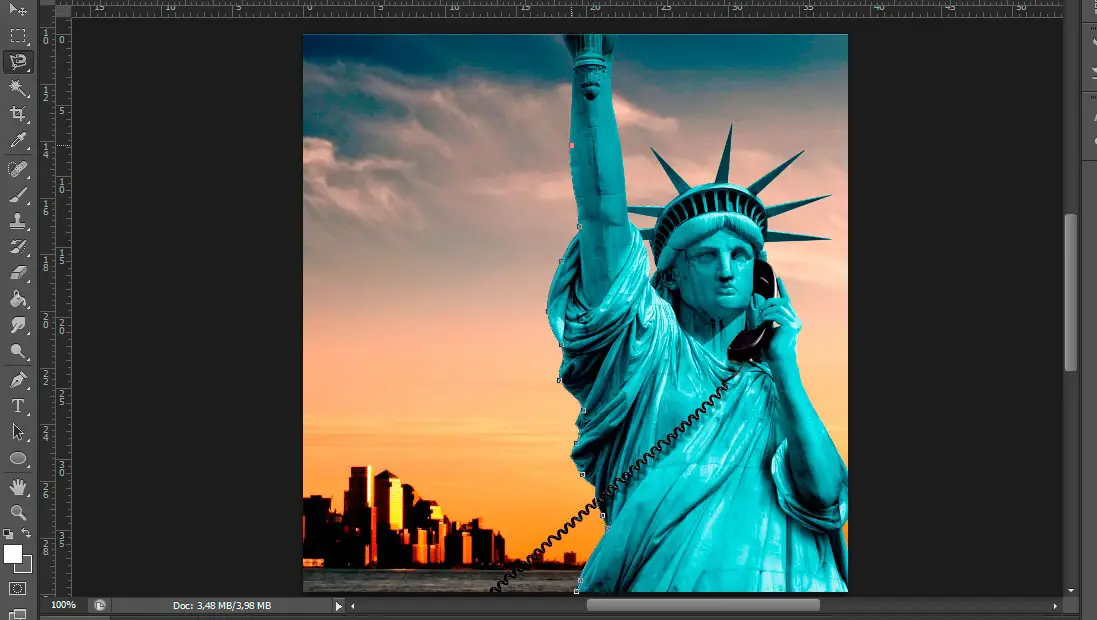Select the Eyedropper tool
Viewport: 1097px width, 620px height.
click(x=18, y=140)
